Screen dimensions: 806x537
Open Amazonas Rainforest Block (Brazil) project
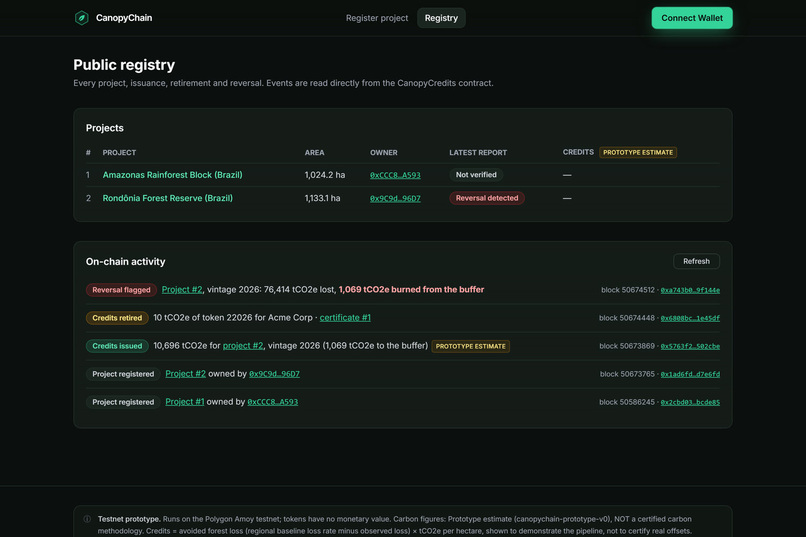(172, 175)
